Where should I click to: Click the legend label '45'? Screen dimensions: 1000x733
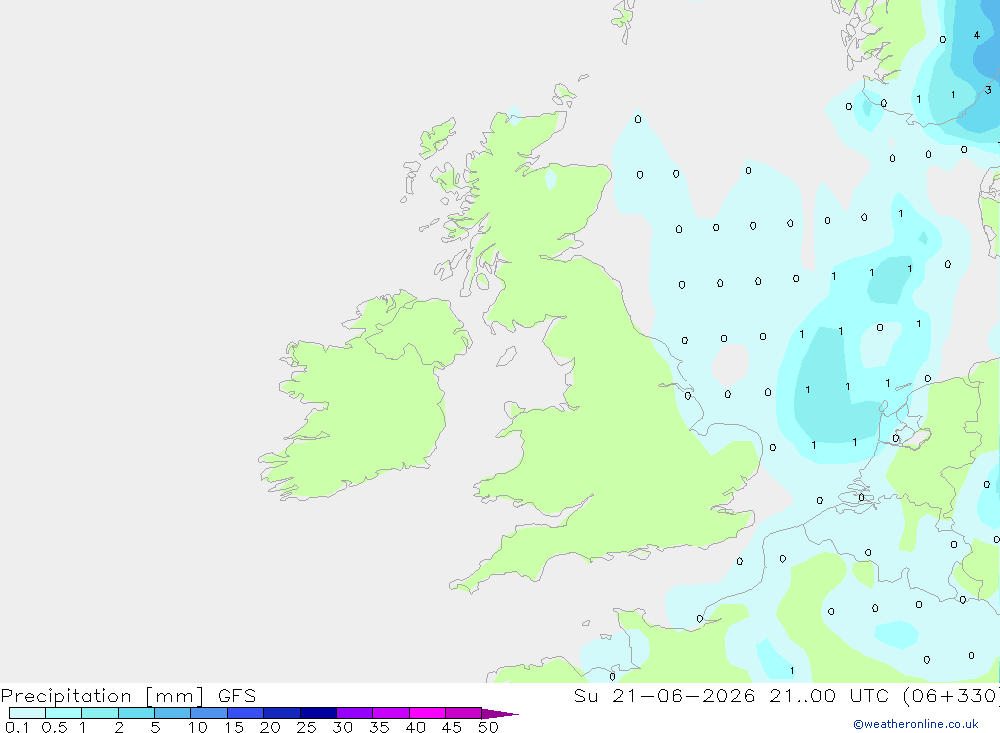click(x=452, y=727)
